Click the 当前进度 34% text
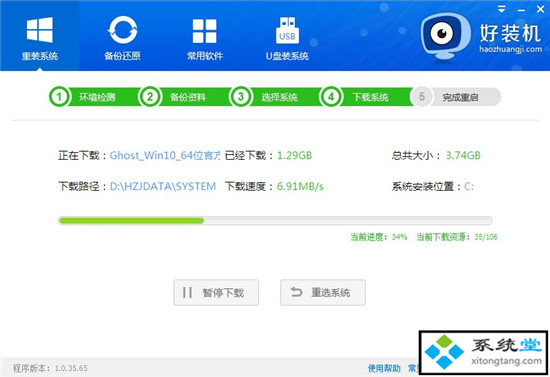This screenshot has width=550, height=377. [379, 237]
